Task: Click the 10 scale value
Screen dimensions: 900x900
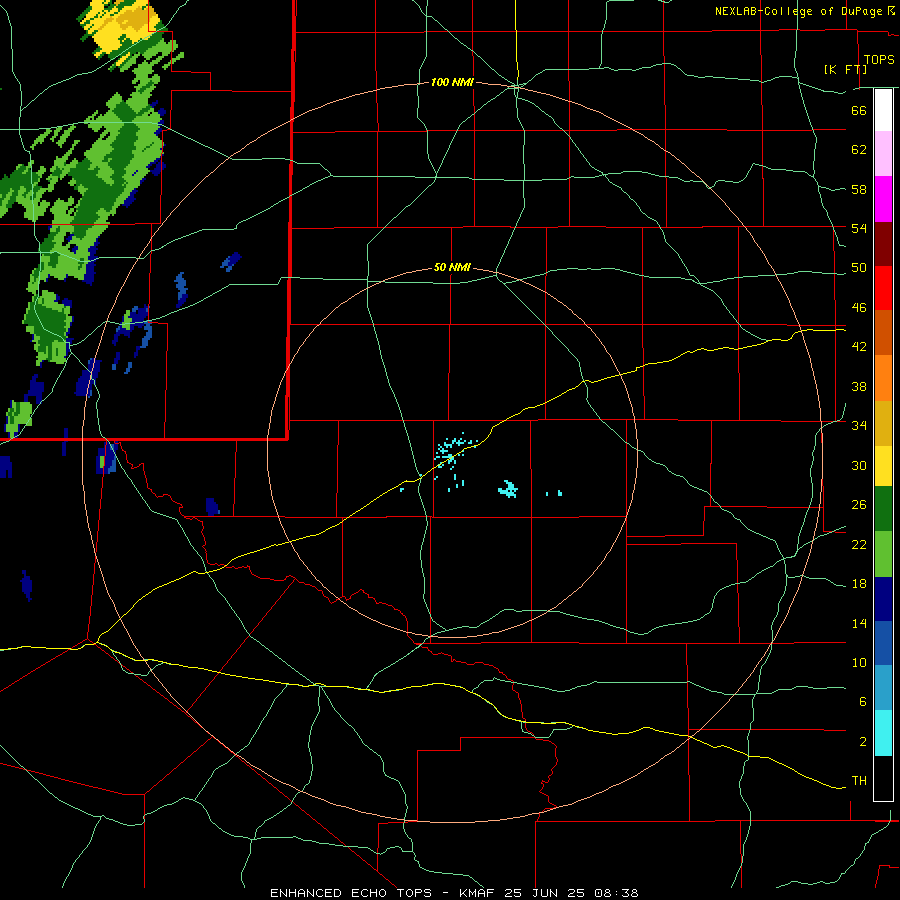Action: coord(859,663)
